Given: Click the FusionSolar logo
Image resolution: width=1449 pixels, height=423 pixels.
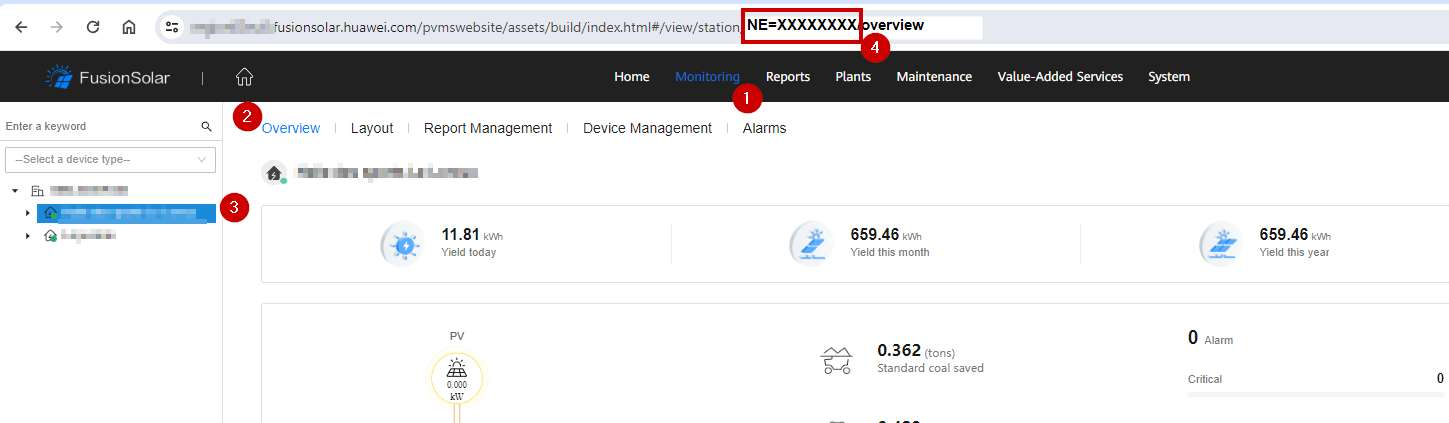Looking at the screenshot, I should click(108, 77).
